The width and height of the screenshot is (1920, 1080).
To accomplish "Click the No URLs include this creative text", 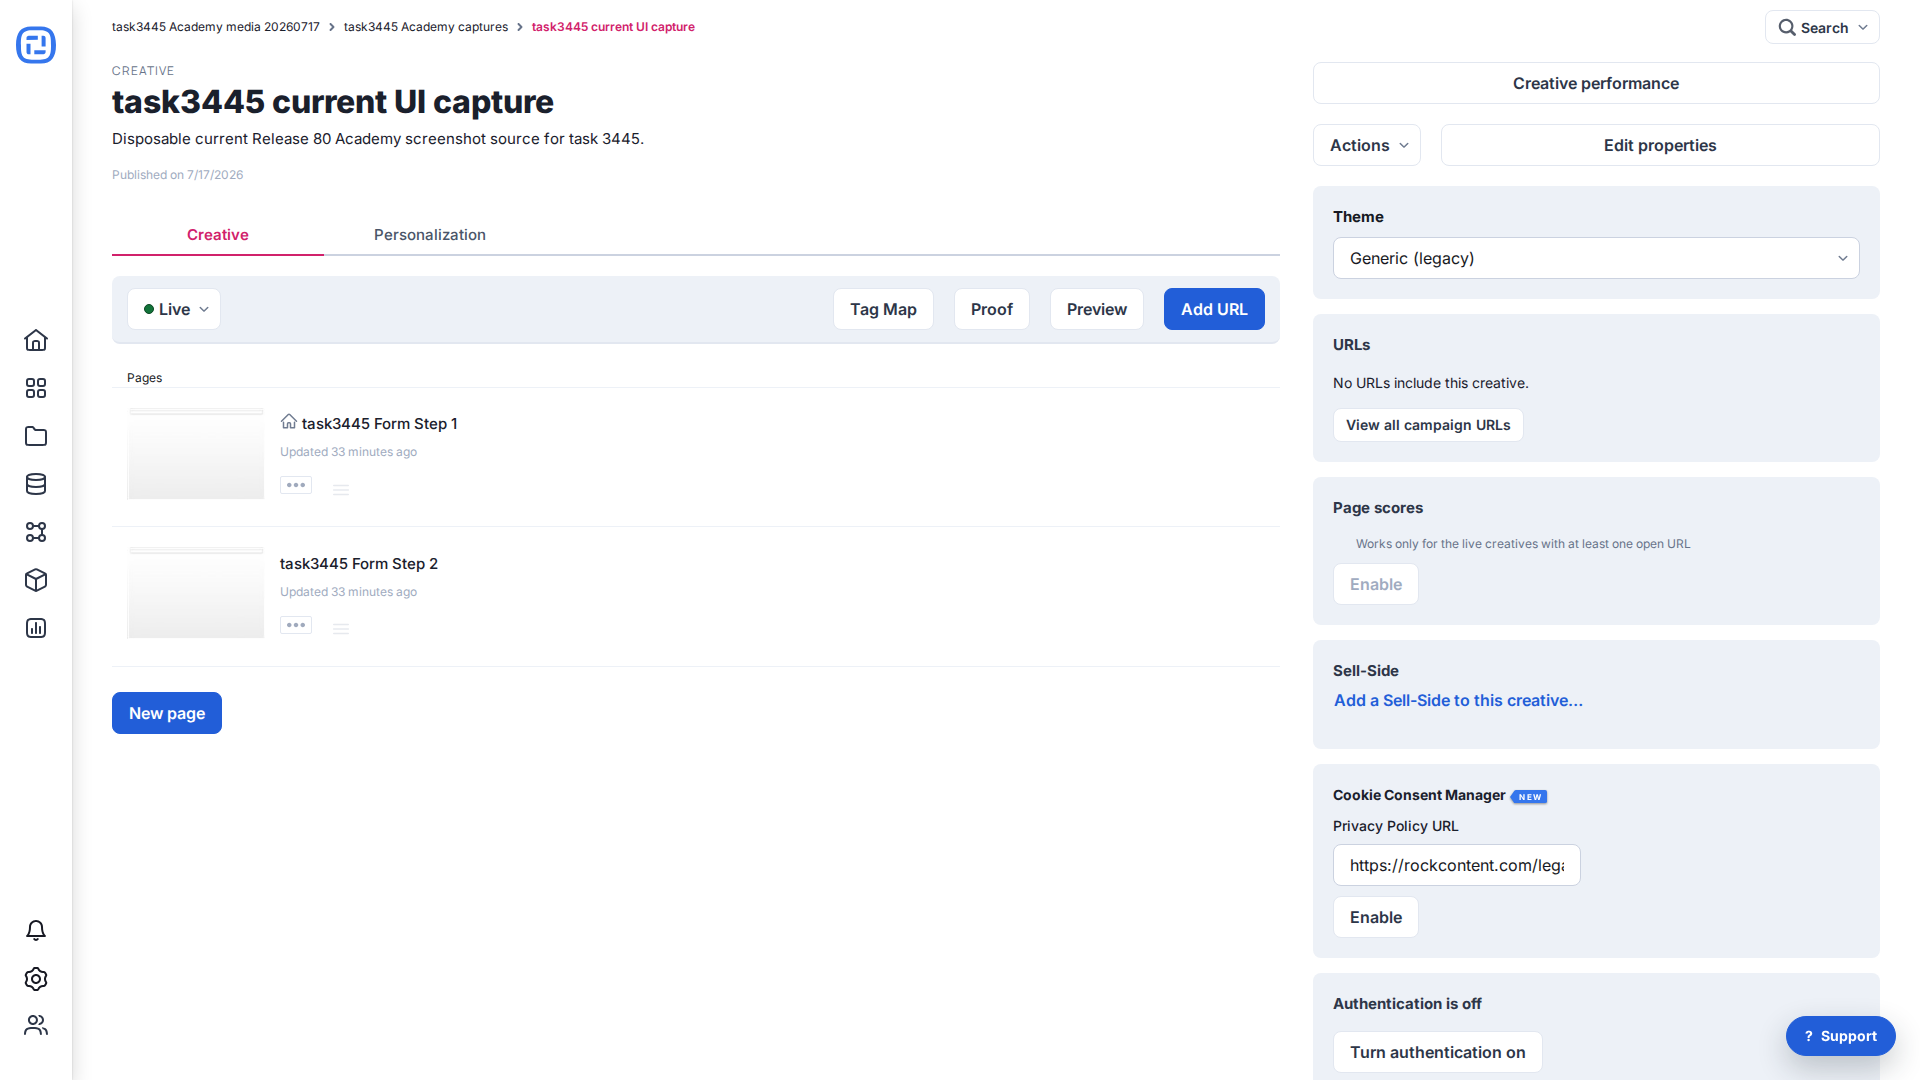I will pyautogui.click(x=1431, y=383).
